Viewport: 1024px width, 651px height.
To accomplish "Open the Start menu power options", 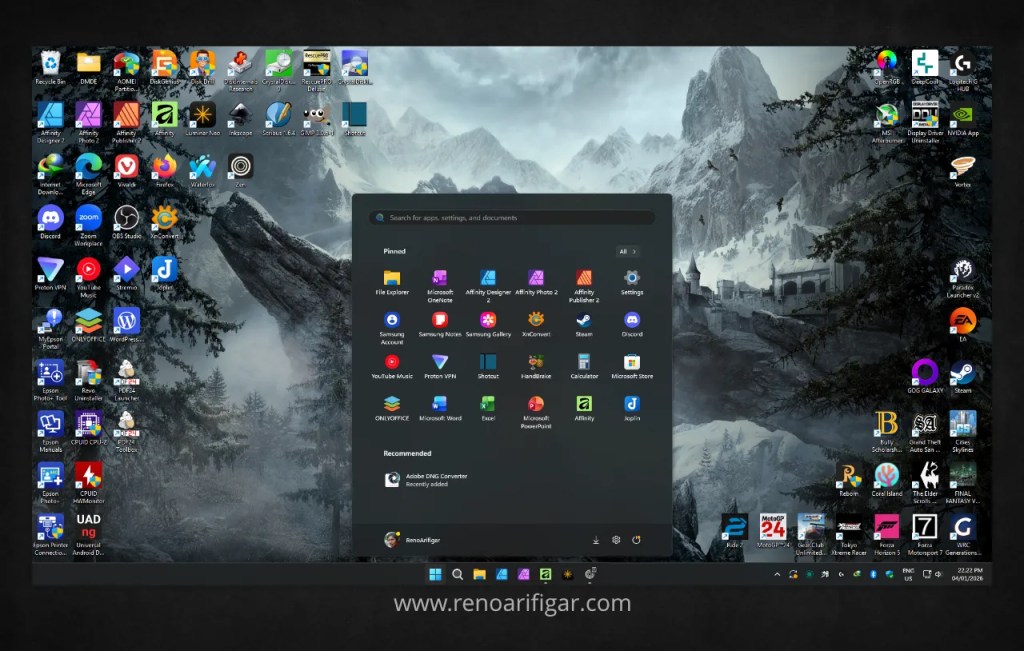I will [x=636, y=540].
